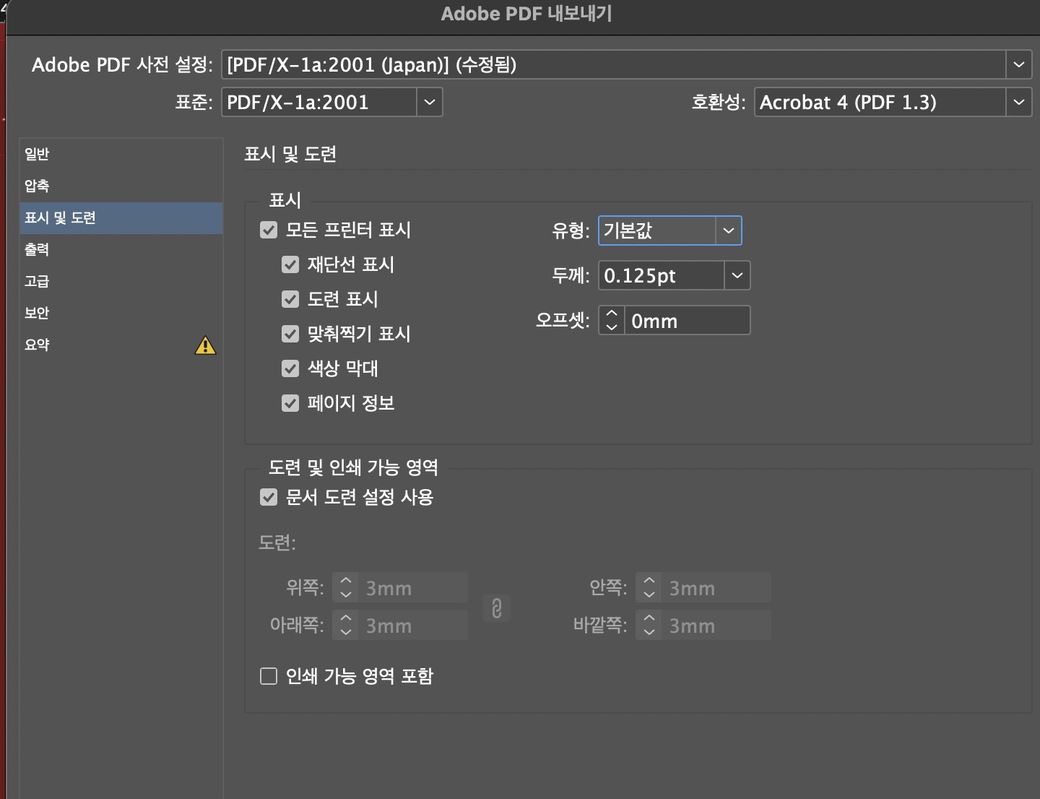The width and height of the screenshot is (1040, 799).
Task: Toggle 모든 프린터 표시 checkbox
Action: tap(269, 230)
